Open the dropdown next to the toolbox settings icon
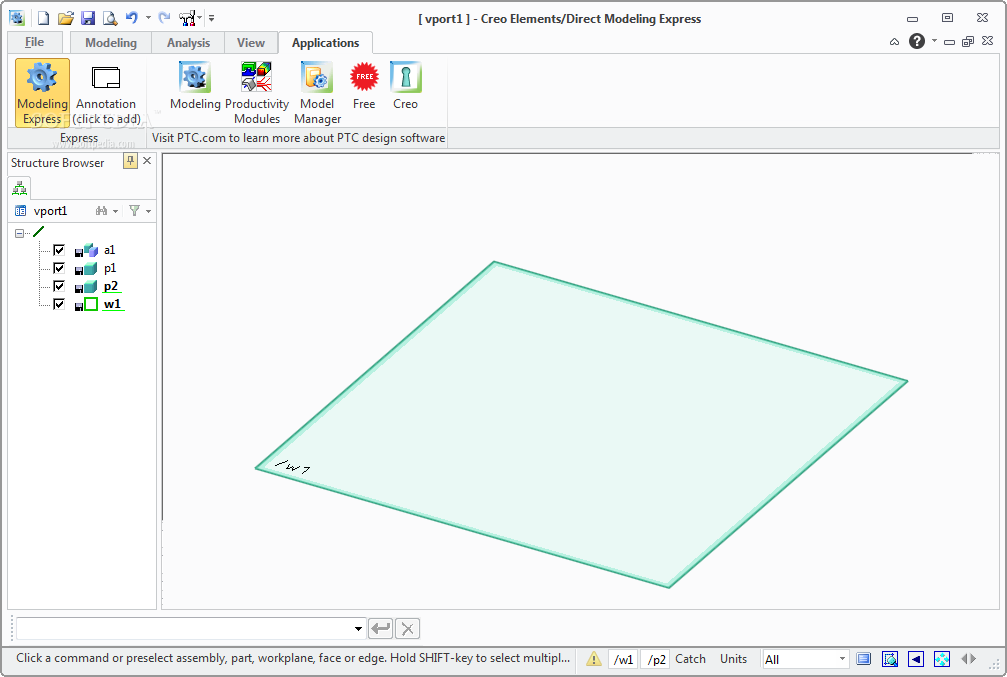Image resolution: width=1007 pixels, height=677 pixels. click(200, 18)
